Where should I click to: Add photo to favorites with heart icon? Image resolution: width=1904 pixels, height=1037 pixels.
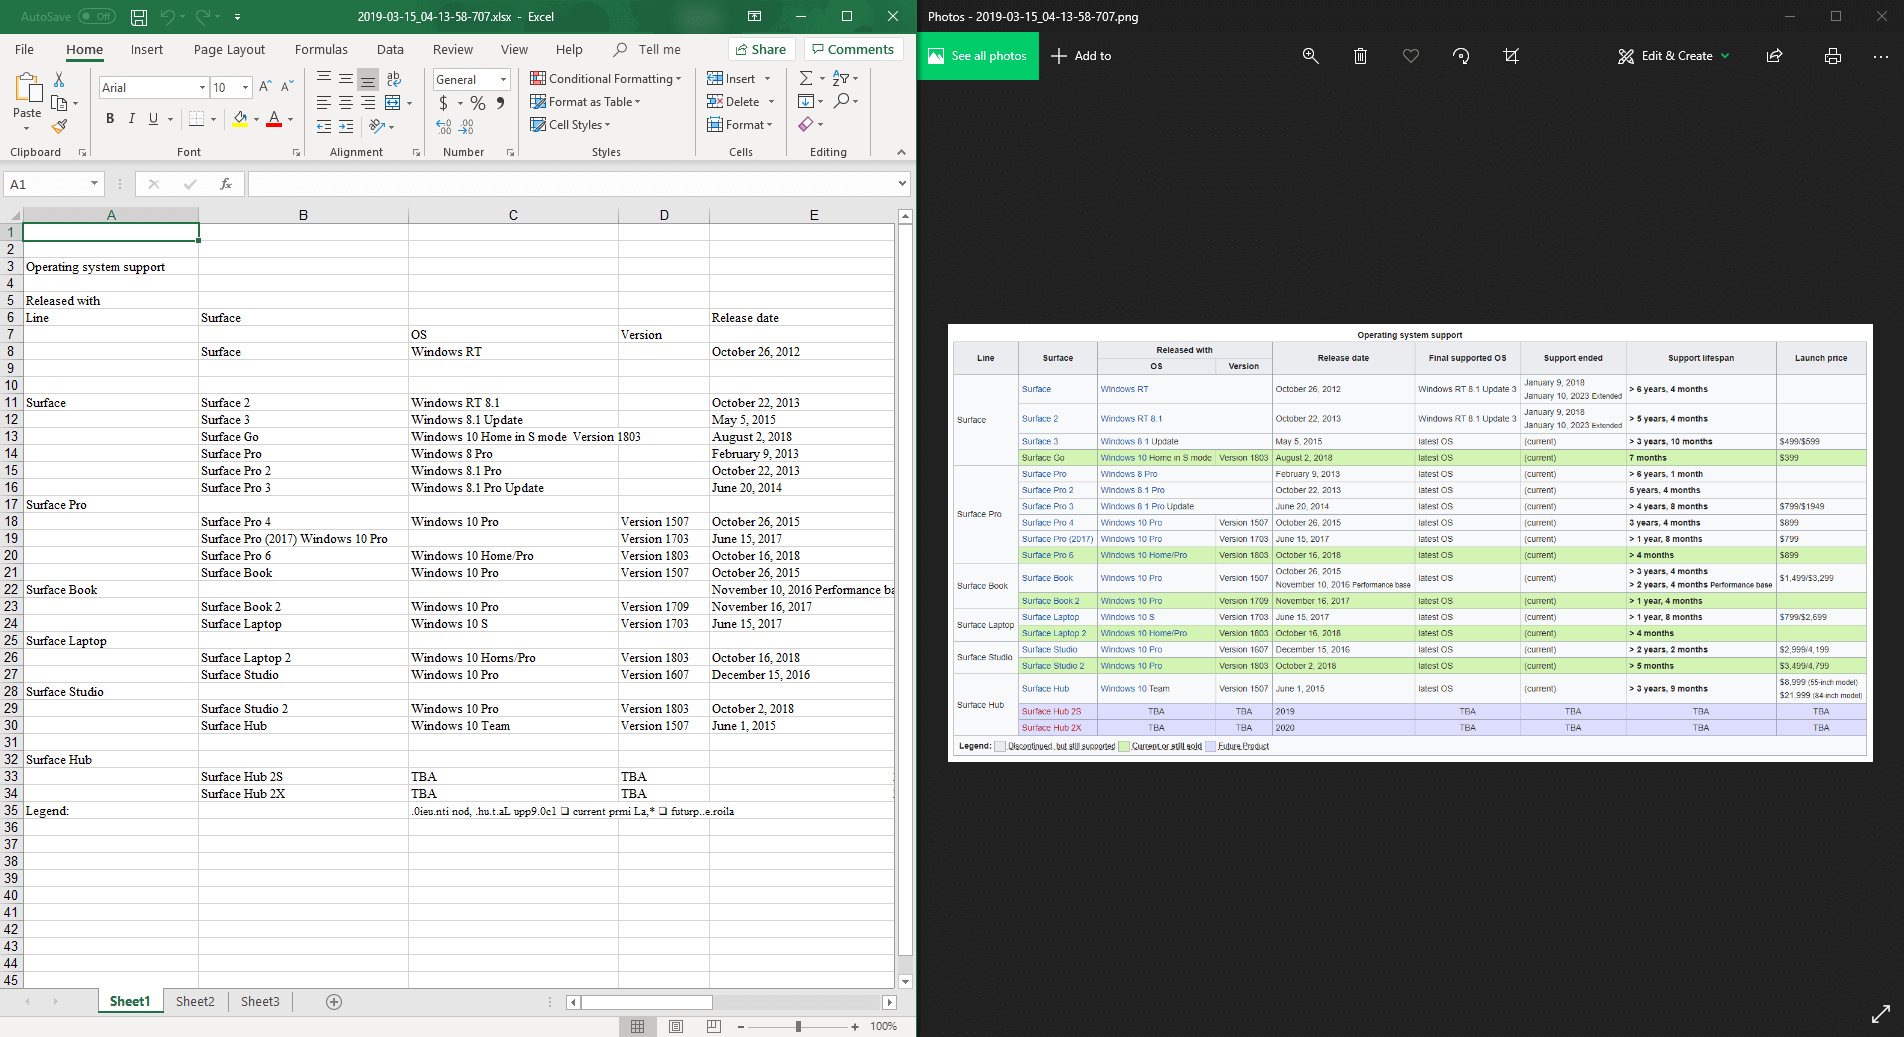[1410, 56]
